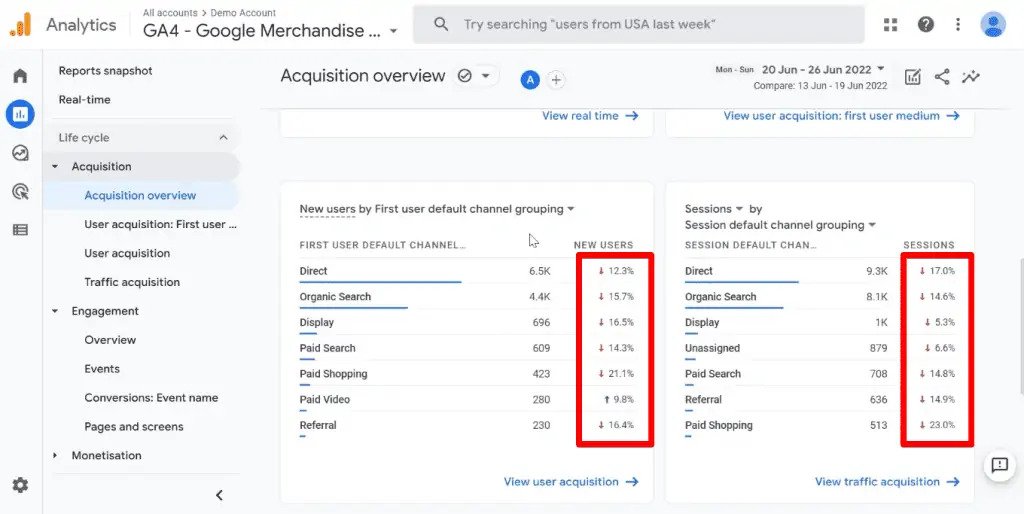The width and height of the screenshot is (1024, 514).
Task: Open the Explore icon in left rail
Action: (x=20, y=153)
